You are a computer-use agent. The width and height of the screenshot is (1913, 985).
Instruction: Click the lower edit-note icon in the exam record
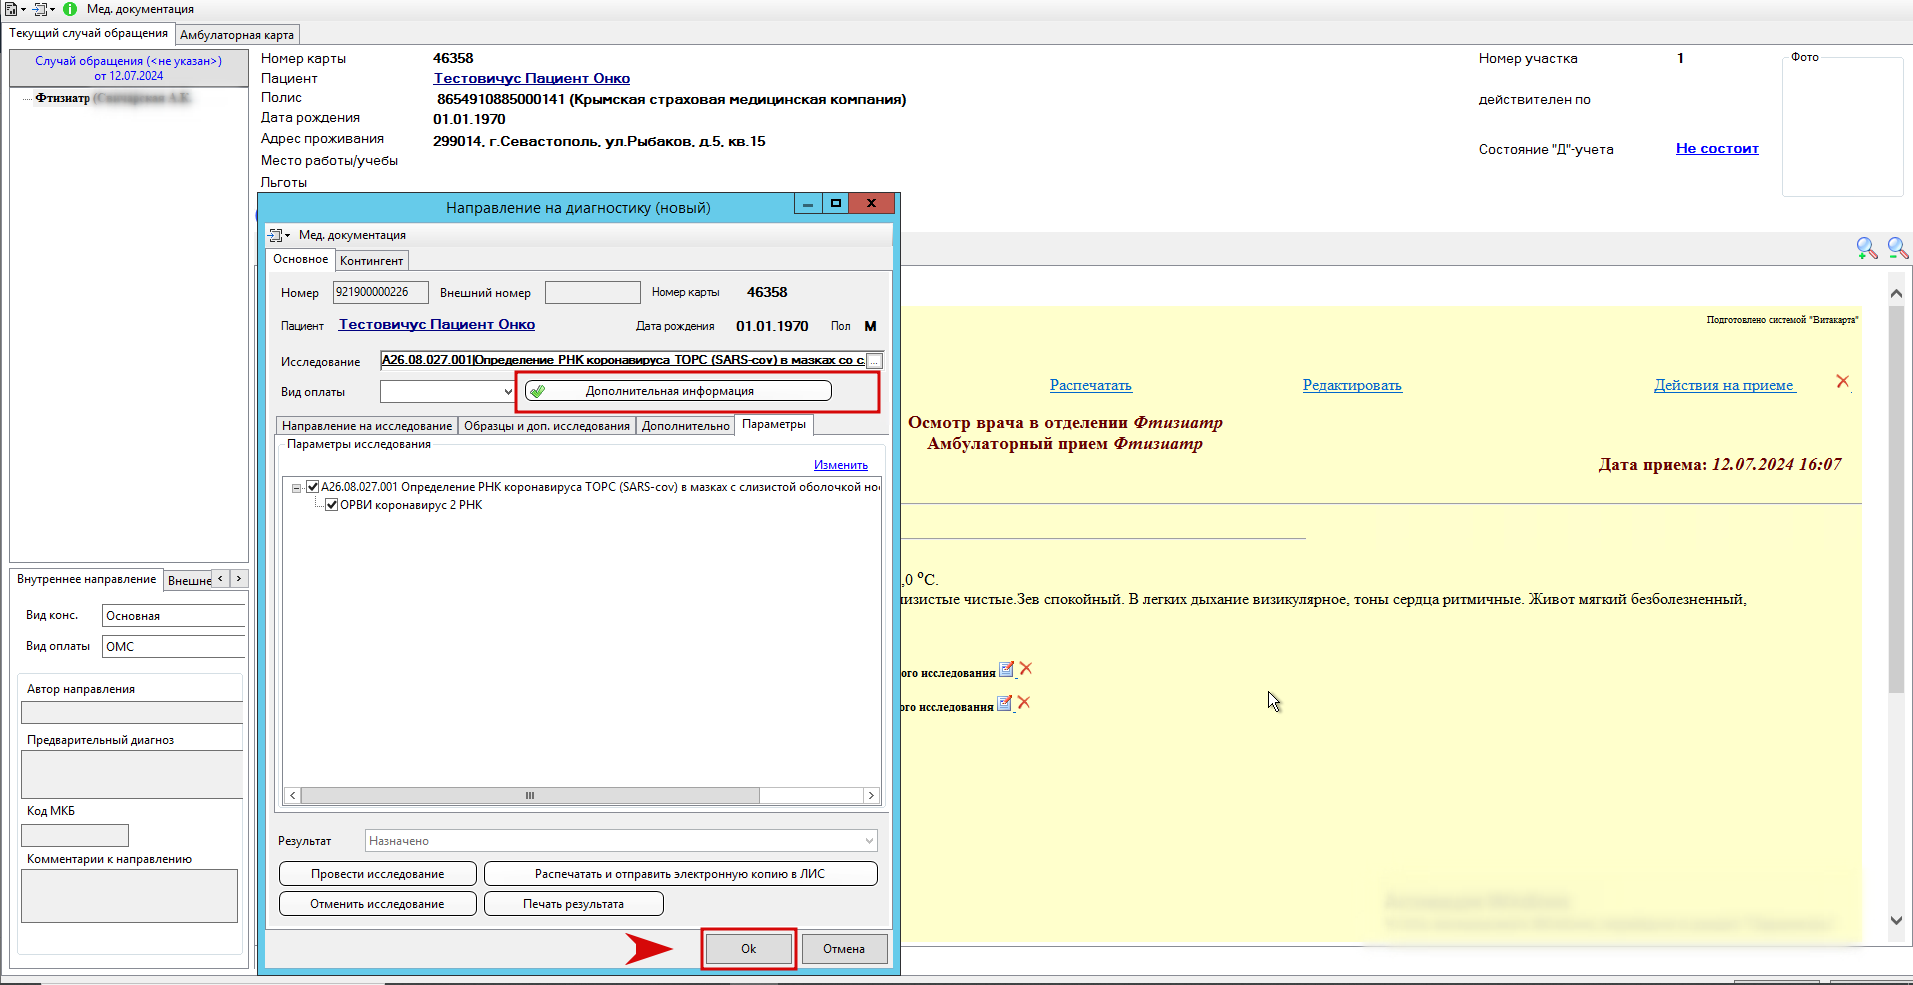tap(1004, 703)
